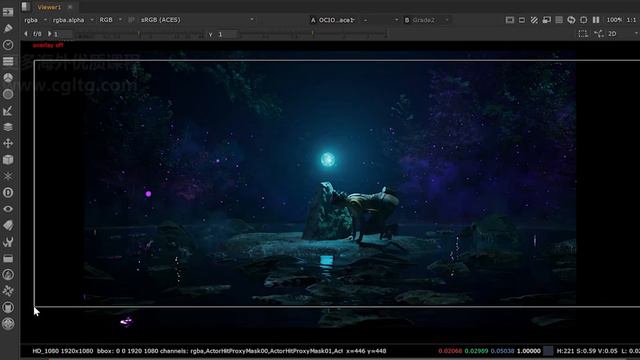Open the FurnaceCore nodes round icon

click(x=8, y=274)
